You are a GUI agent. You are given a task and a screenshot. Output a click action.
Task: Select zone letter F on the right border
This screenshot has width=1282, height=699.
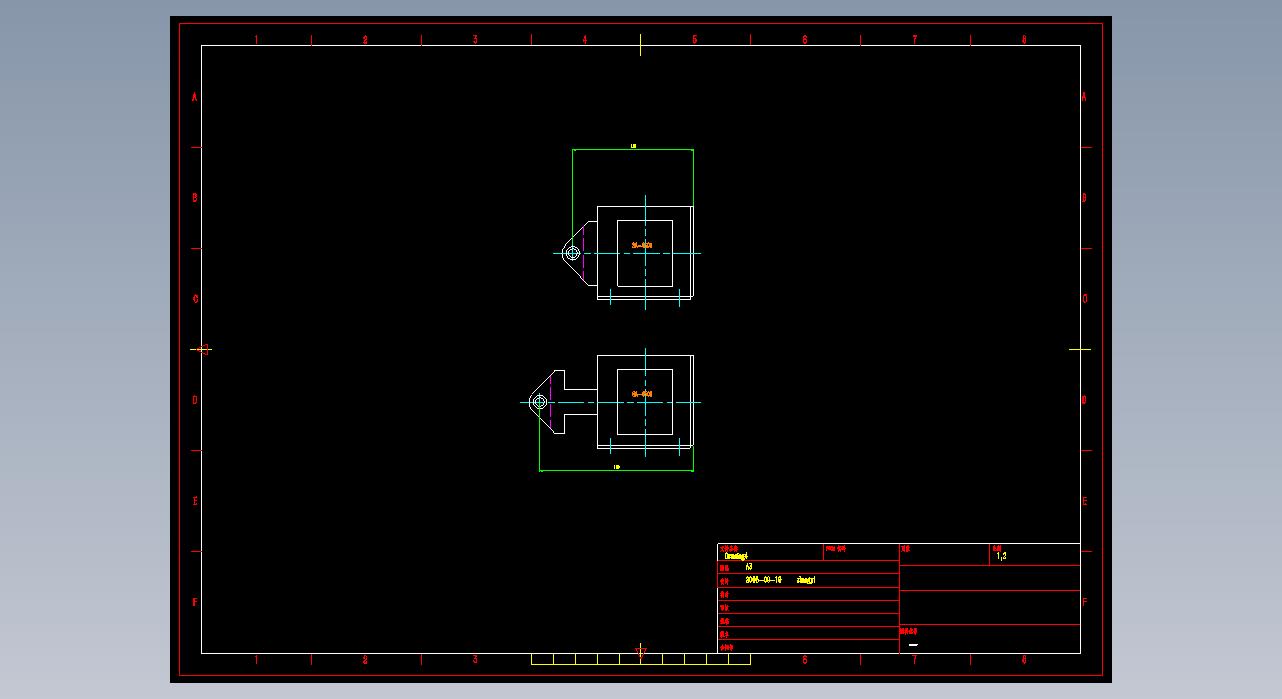coord(1084,602)
